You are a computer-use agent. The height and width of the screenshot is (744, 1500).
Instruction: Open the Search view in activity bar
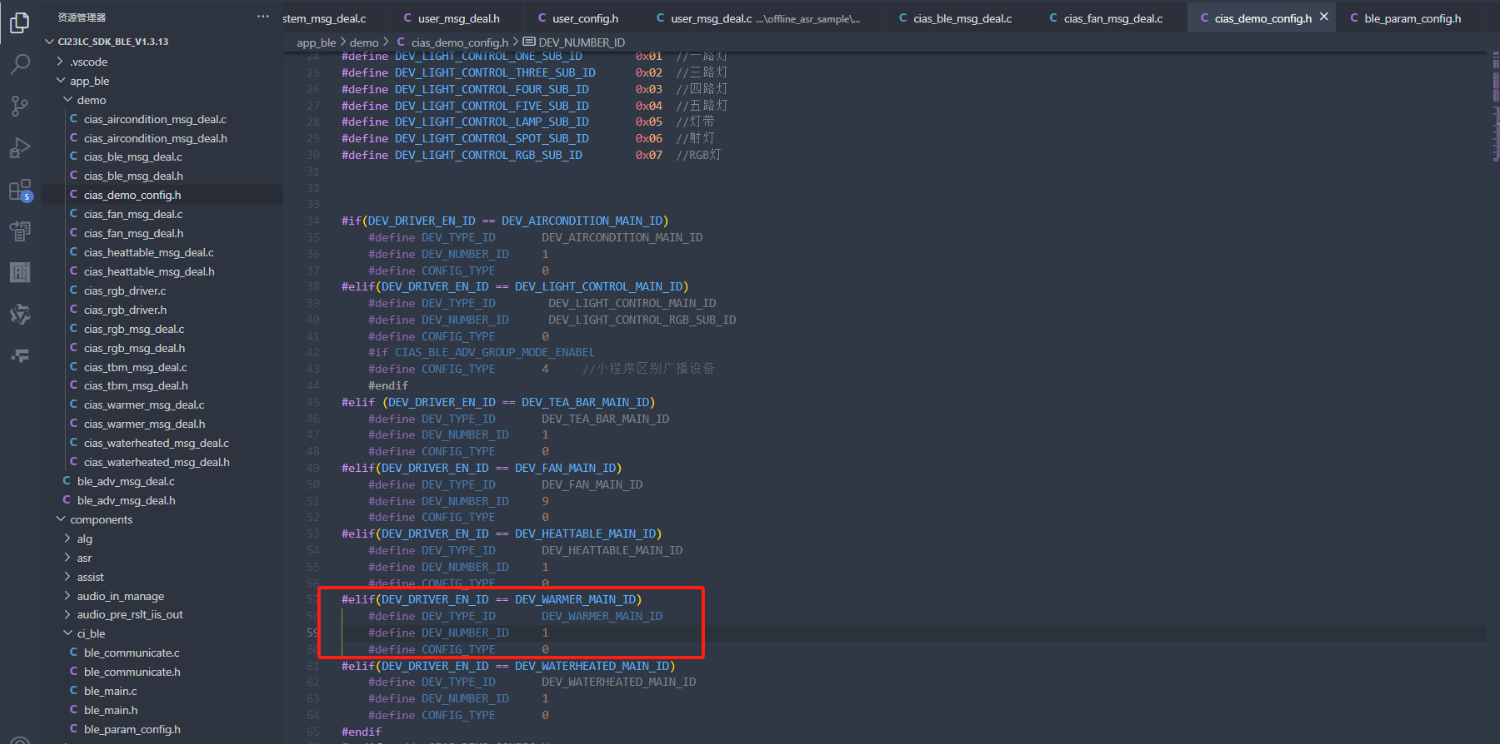coord(20,65)
